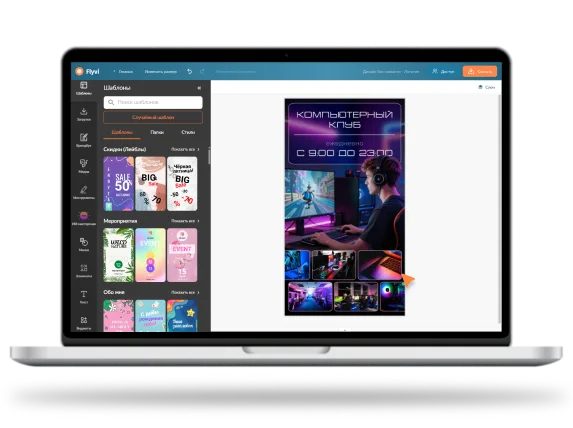Image resolution: width=573 pixels, height=428 pixels.
Task: Expand 'Показать все' for Скидки (Лейблы)
Action: pyautogui.click(x=185, y=149)
